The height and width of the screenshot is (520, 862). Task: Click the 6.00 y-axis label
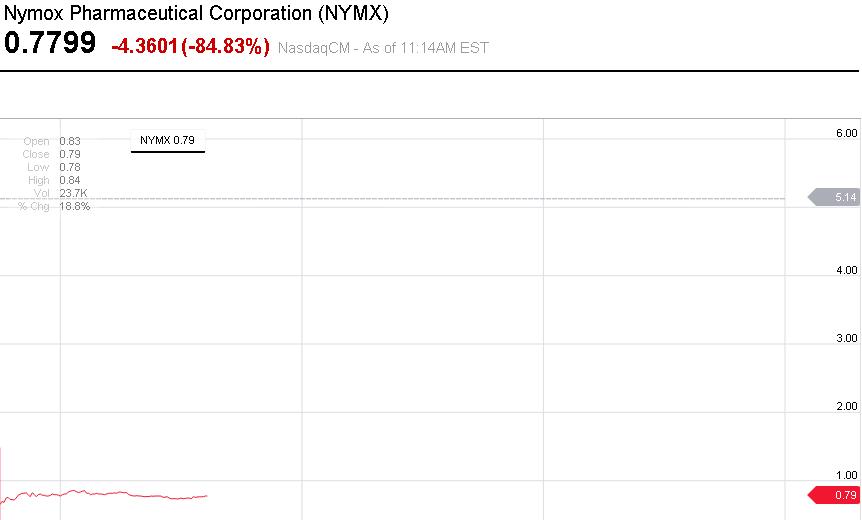pyautogui.click(x=846, y=133)
